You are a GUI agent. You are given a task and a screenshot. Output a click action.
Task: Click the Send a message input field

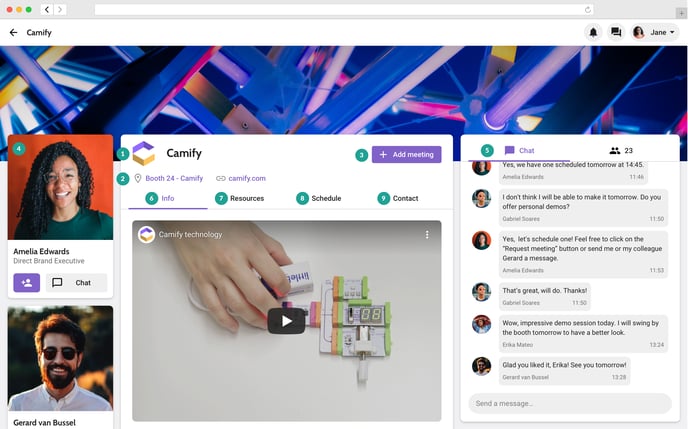pos(570,404)
